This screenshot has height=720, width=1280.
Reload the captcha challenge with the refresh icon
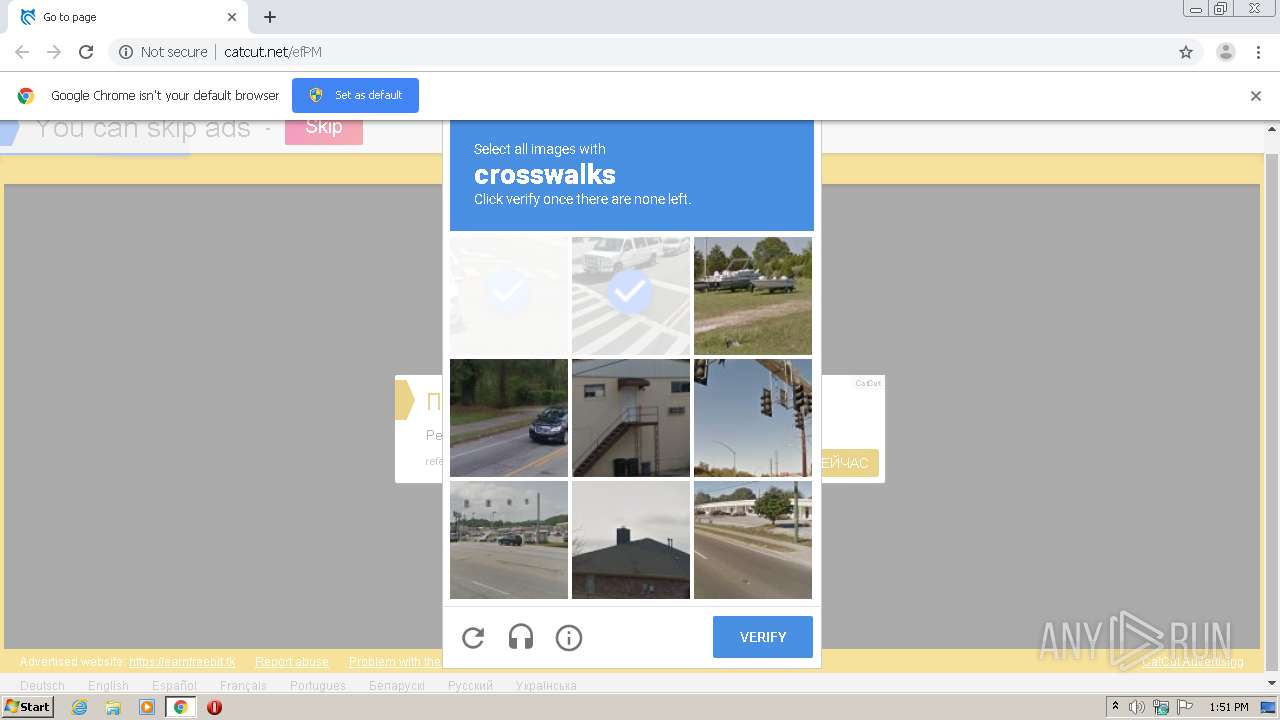point(473,637)
